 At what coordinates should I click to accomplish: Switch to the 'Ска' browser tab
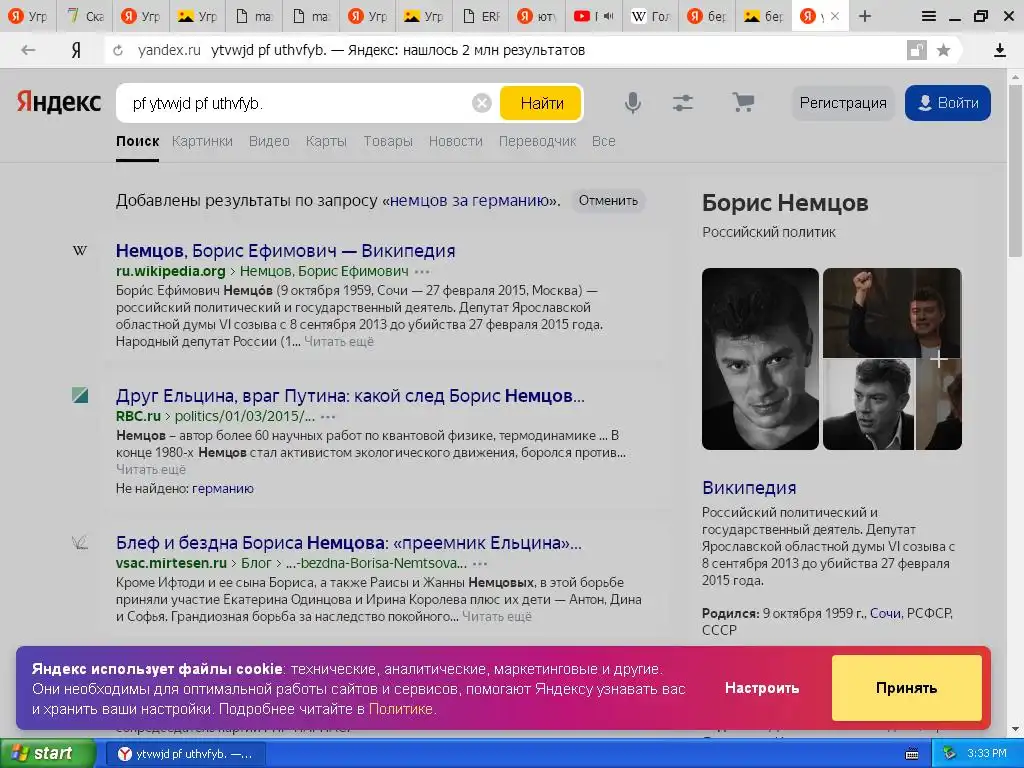coord(85,16)
